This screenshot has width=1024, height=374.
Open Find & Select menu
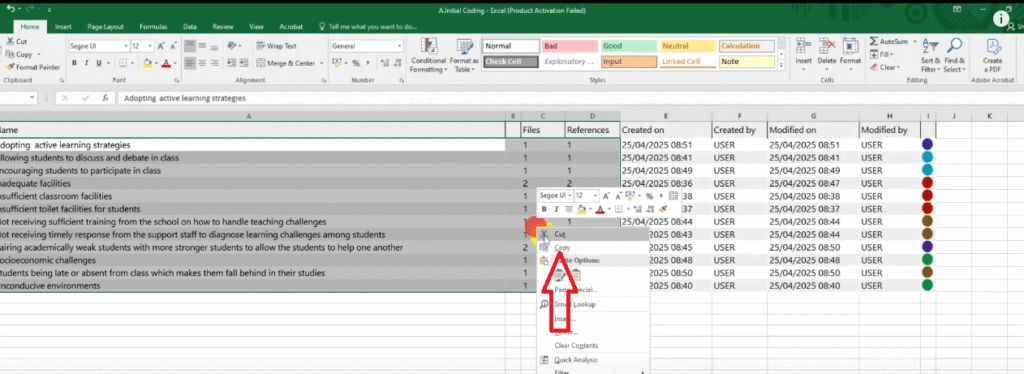click(x=953, y=55)
